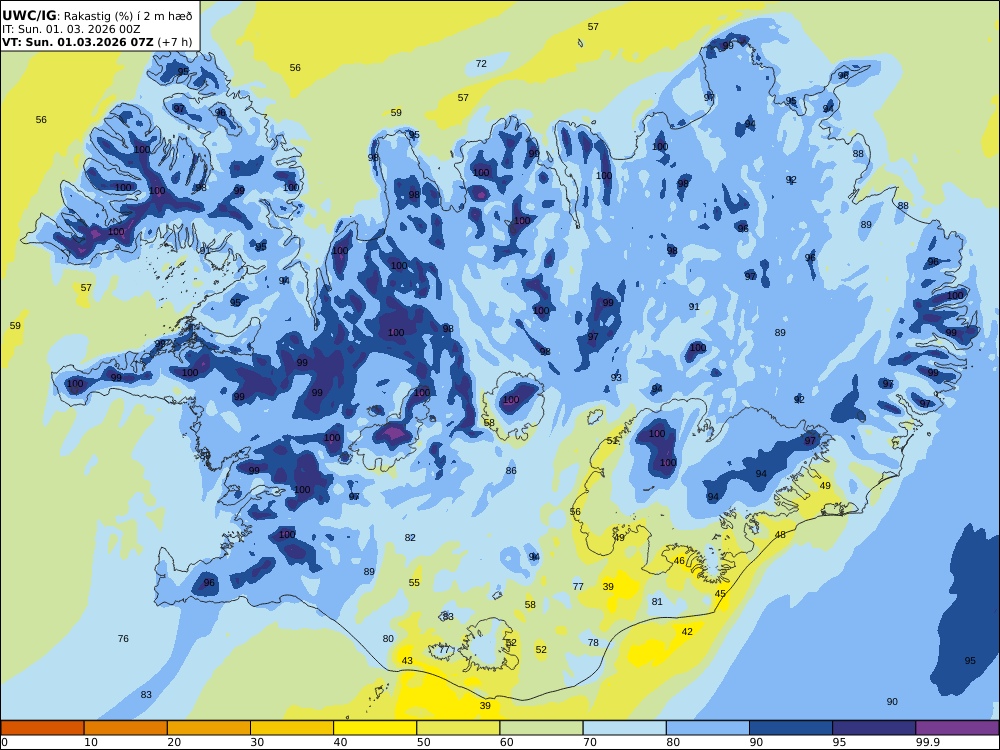Click the 0–10 dark orange legend swatch
Screen dimensions: 1000x750
(42, 728)
